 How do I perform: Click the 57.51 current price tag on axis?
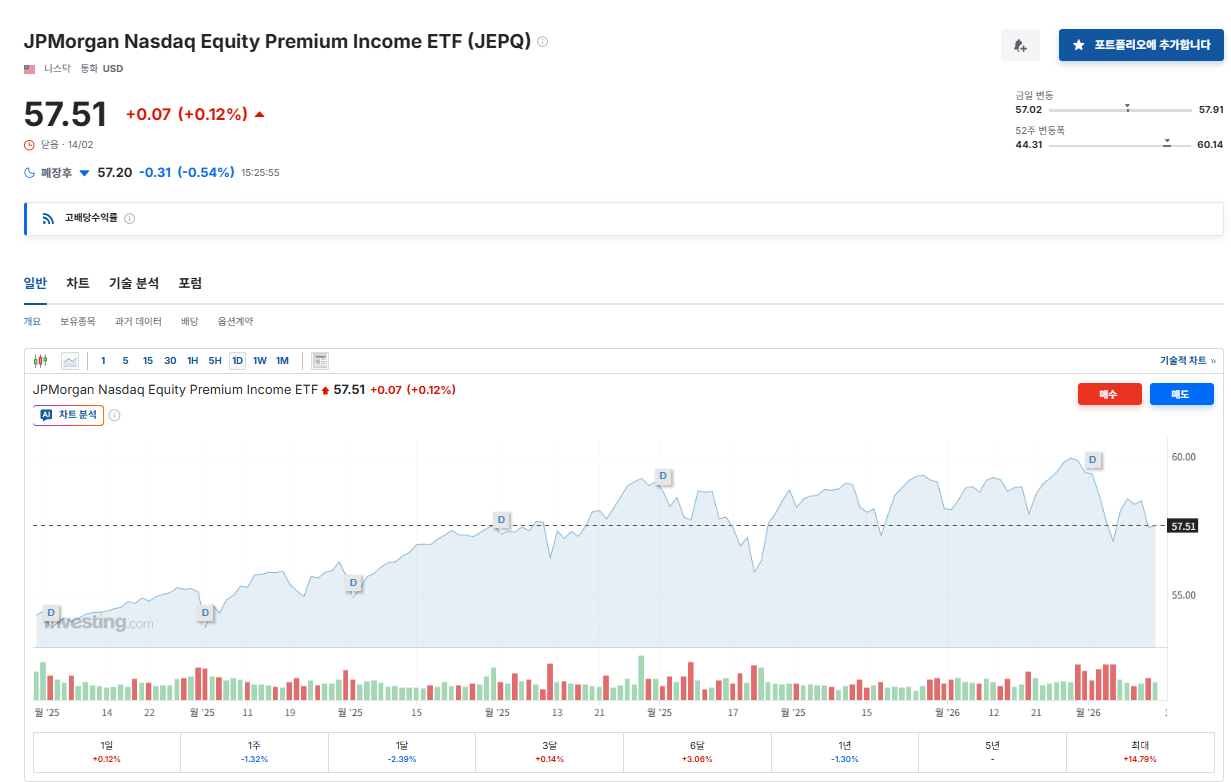(1183, 526)
